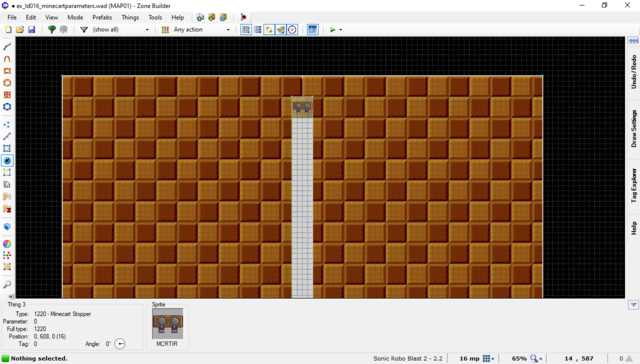Switch to Things mode
This screenshot has height=364, width=640.
[7, 160]
